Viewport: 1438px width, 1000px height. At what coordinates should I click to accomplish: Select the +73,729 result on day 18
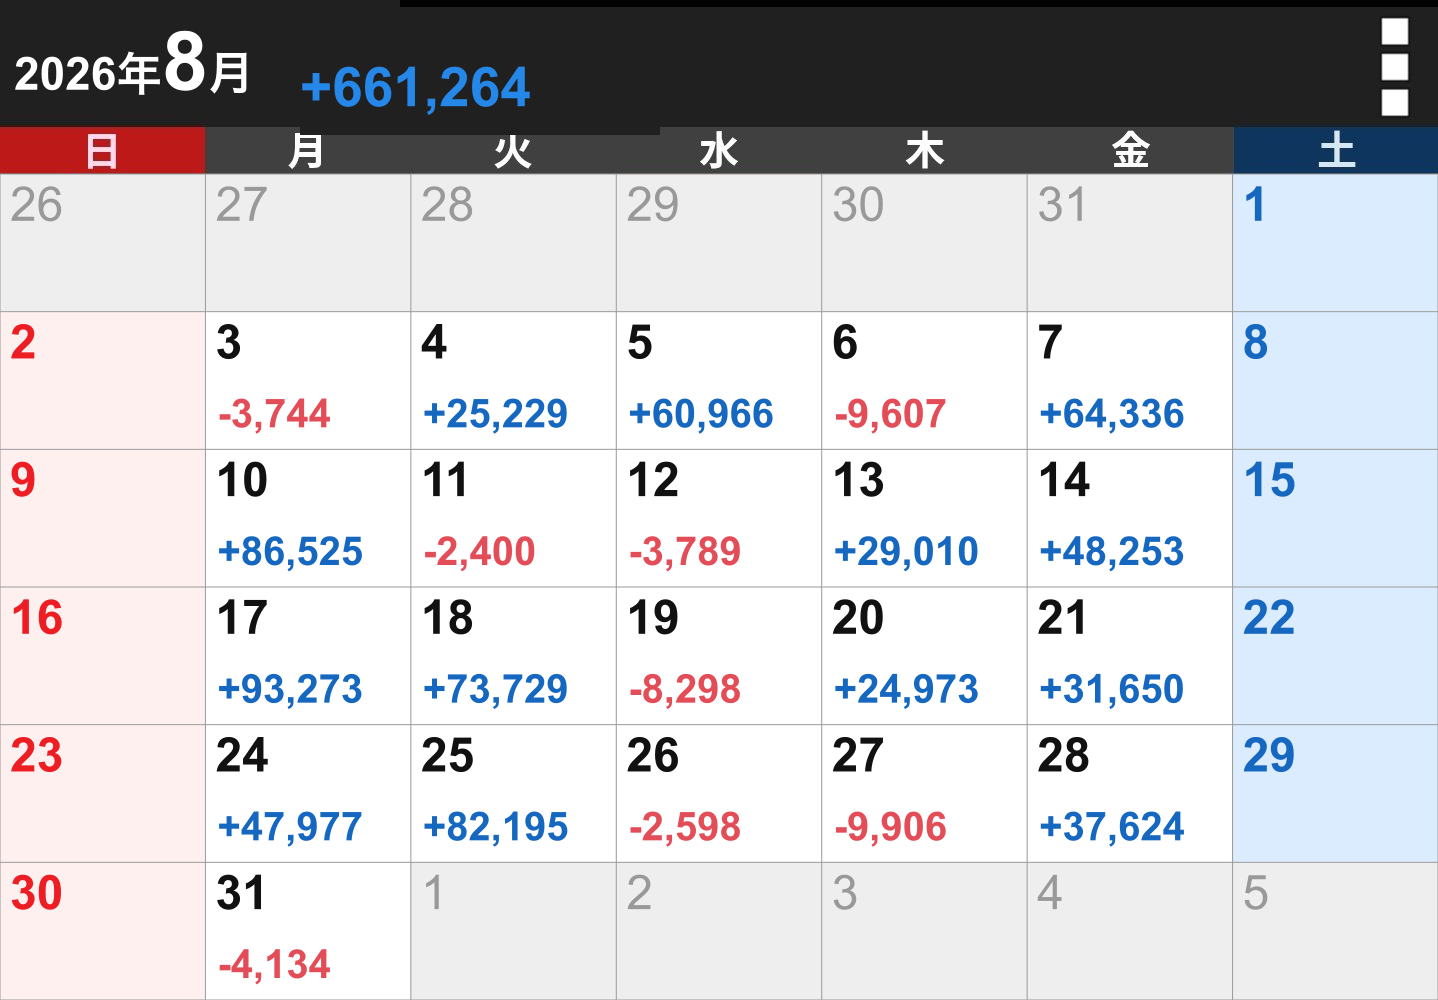point(495,689)
